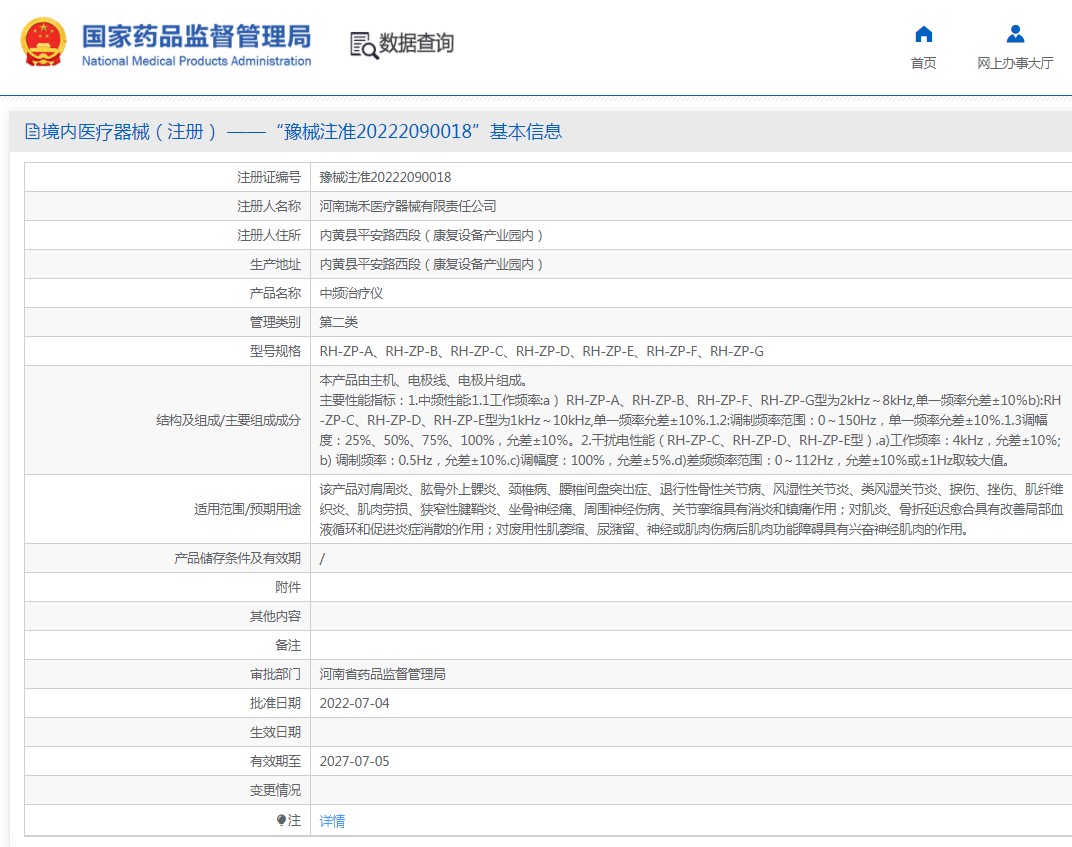Click product name 中频治疗仪
The width and height of the screenshot is (1072, 847).
pyautogui.click(x=351, y=293)
